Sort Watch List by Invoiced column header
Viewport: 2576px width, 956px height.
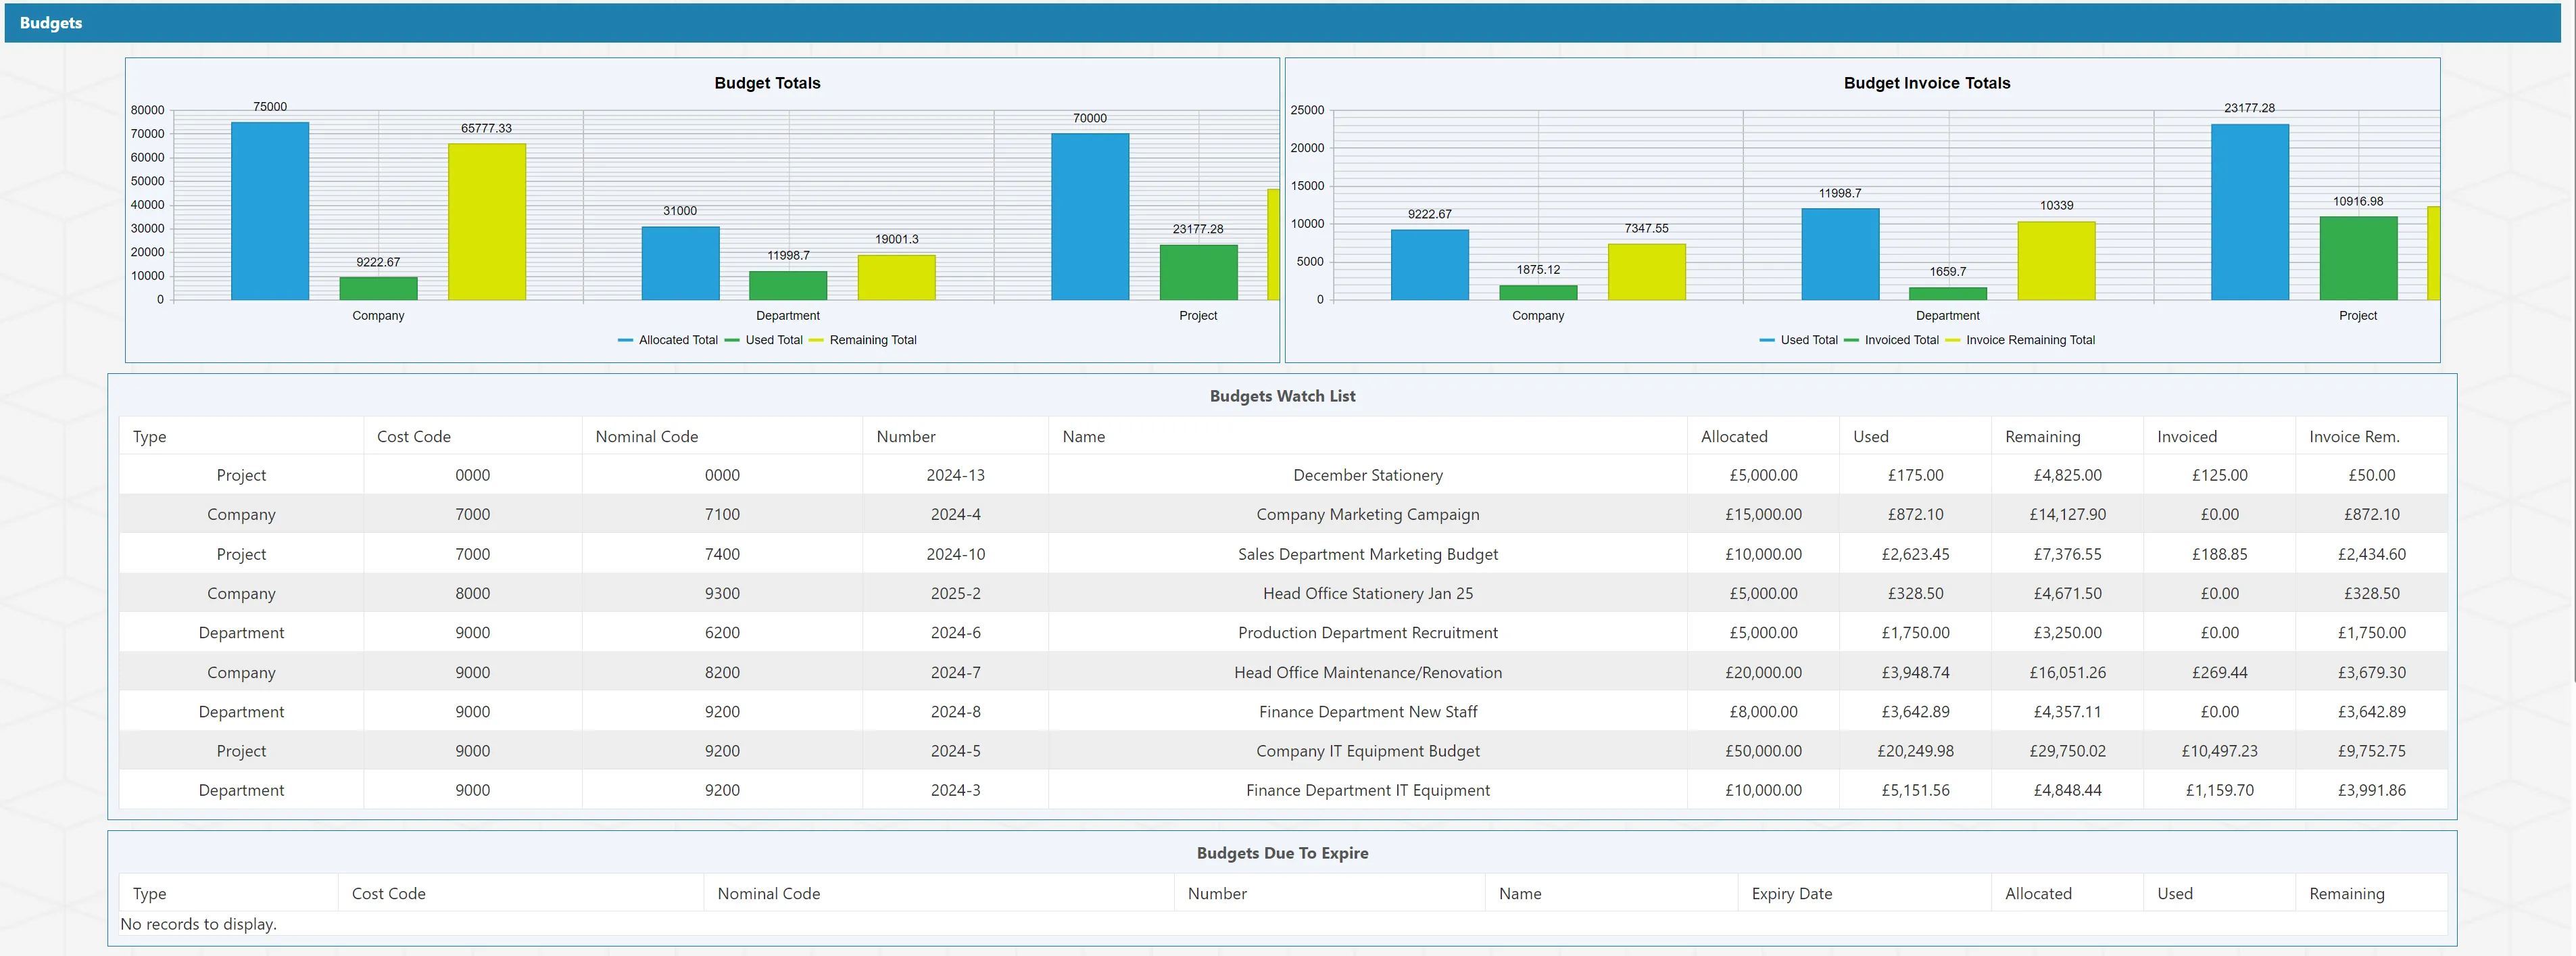click(x=2219, y=436)
